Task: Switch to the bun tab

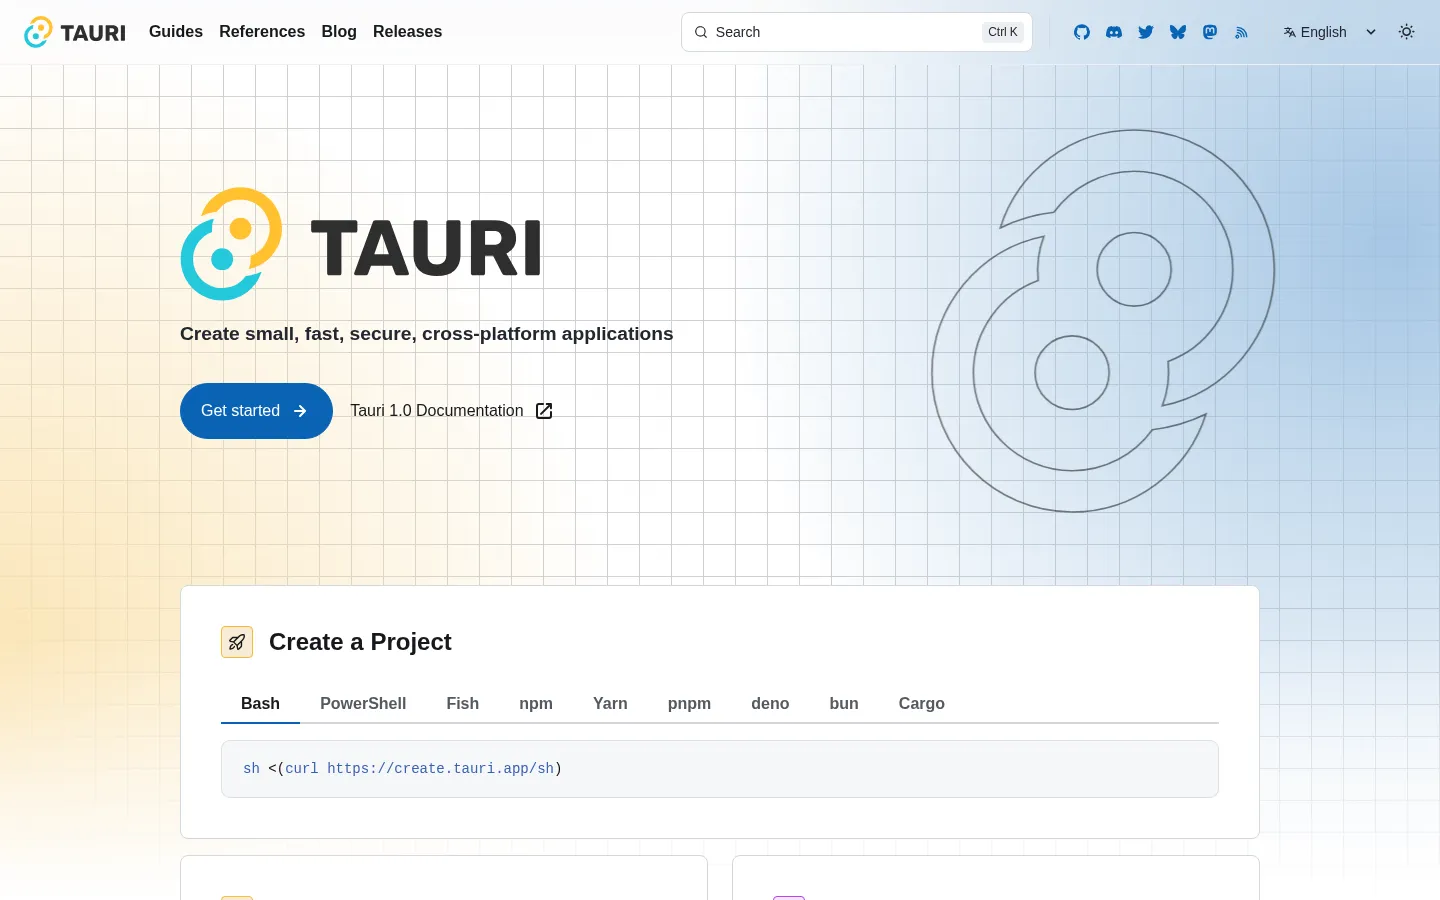Action: tap(844, 704)
